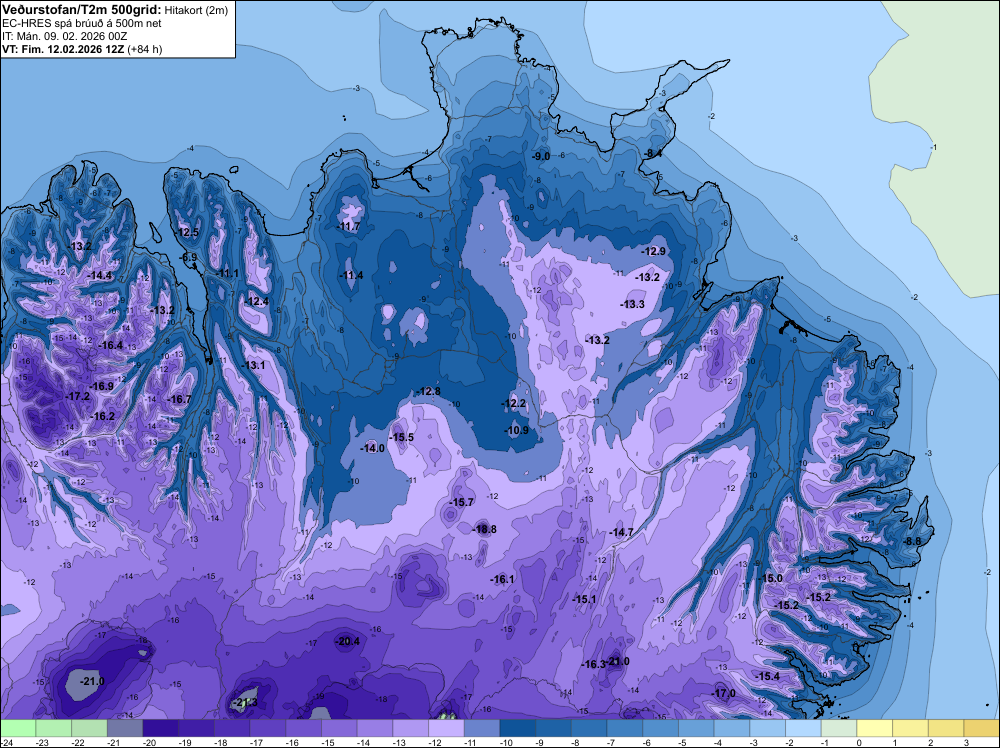Choose the 0 light yellow legend swatch

click(875, 728)
